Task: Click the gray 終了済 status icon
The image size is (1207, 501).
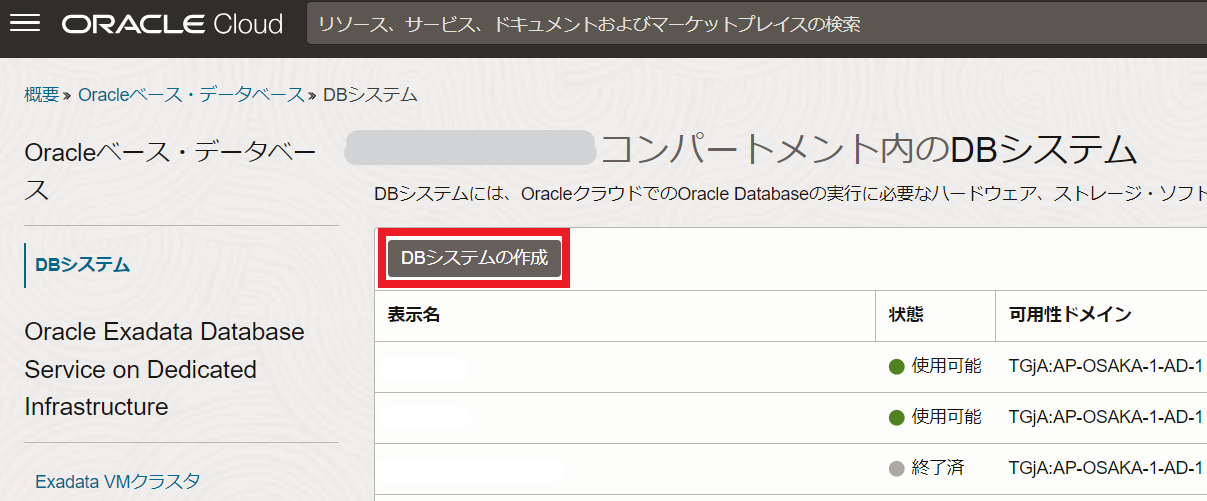Action: pos(896,468)
